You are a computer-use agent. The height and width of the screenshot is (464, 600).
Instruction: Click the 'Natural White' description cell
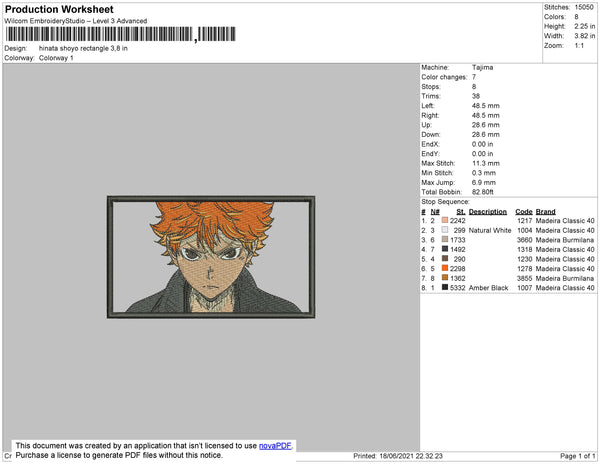(x=490, y=230)
